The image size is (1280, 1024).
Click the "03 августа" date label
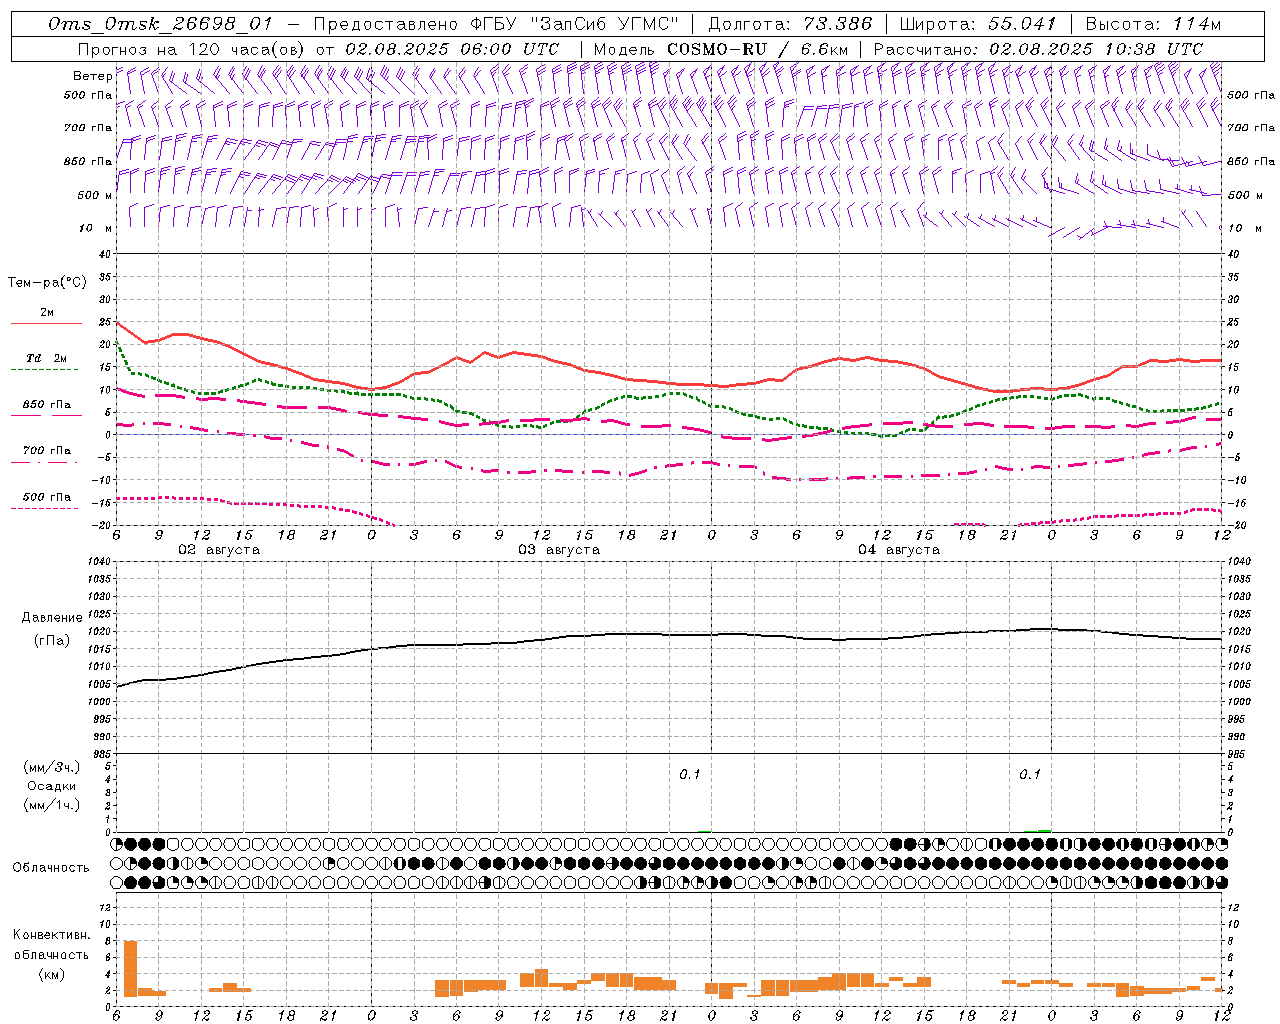(x=559, y=550)
